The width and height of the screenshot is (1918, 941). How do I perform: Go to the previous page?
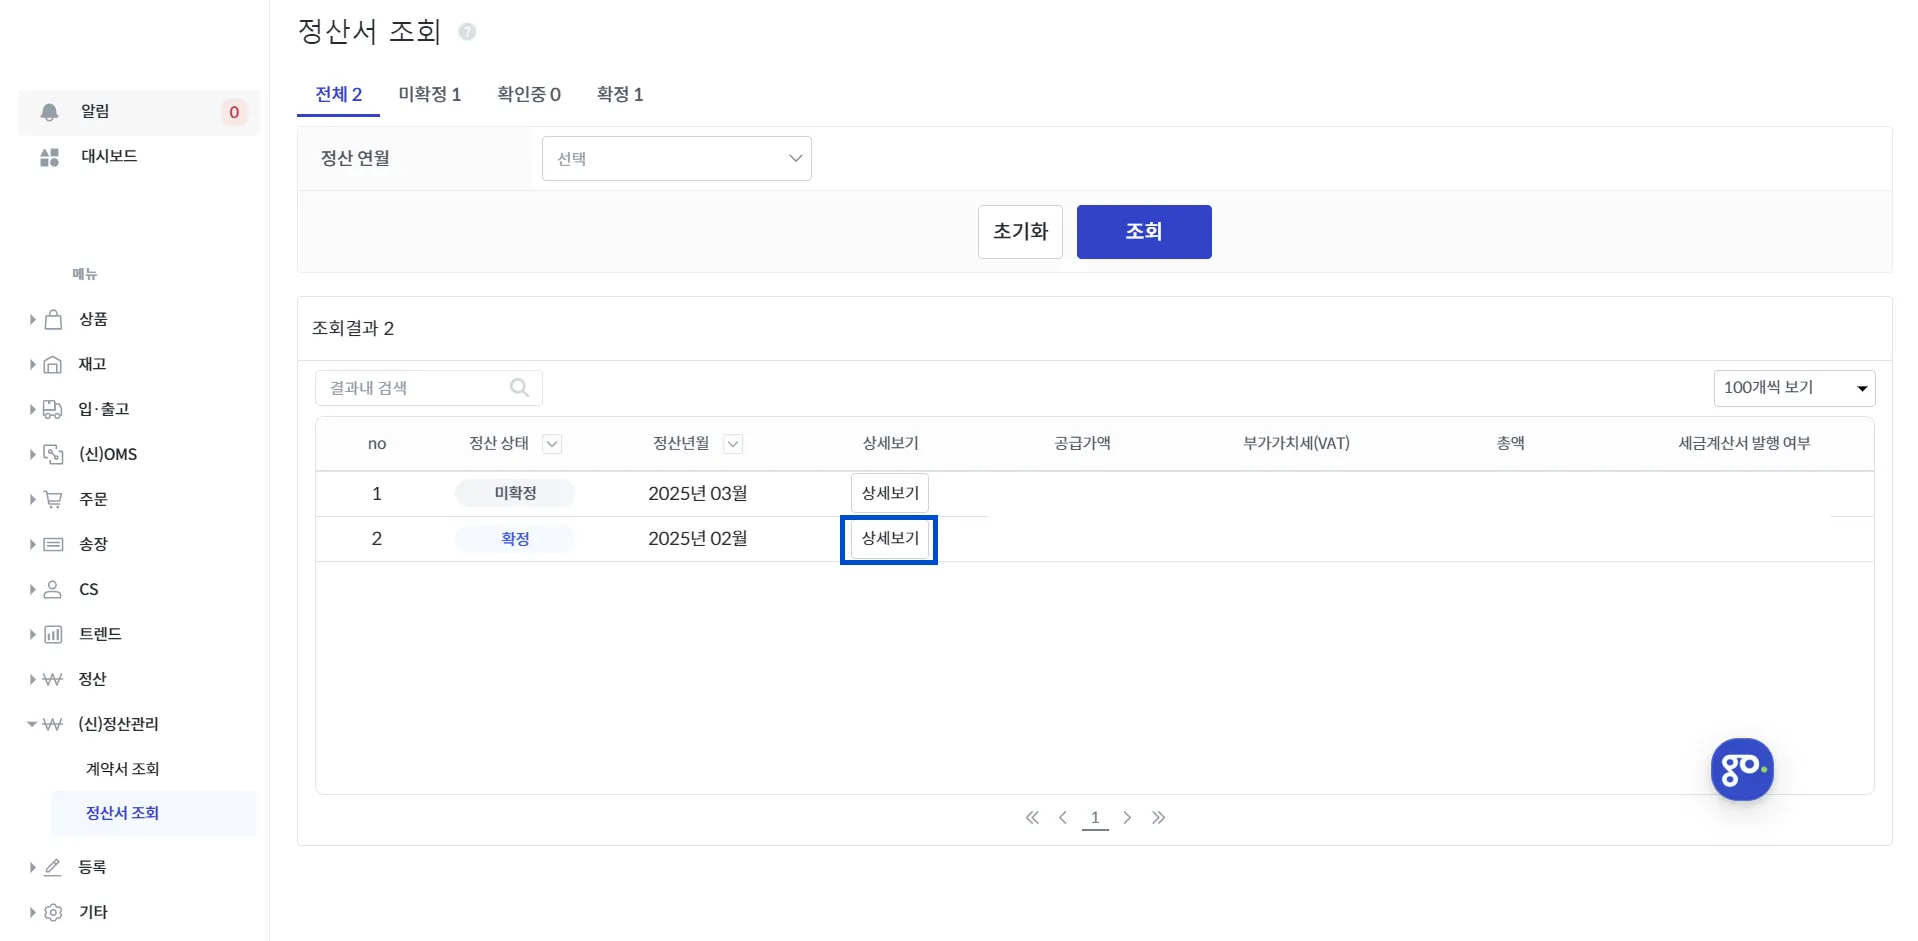click(x=1063, y=818)
